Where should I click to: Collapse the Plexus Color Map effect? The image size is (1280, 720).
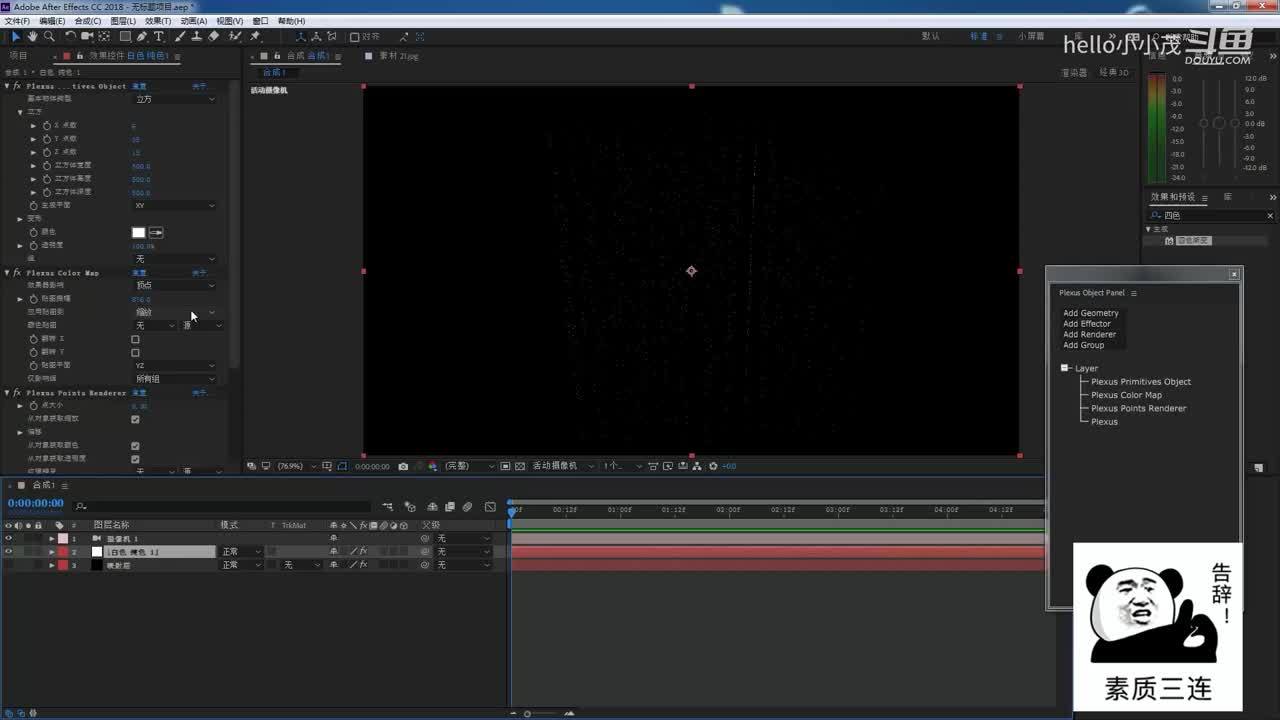tap(7, 273)
